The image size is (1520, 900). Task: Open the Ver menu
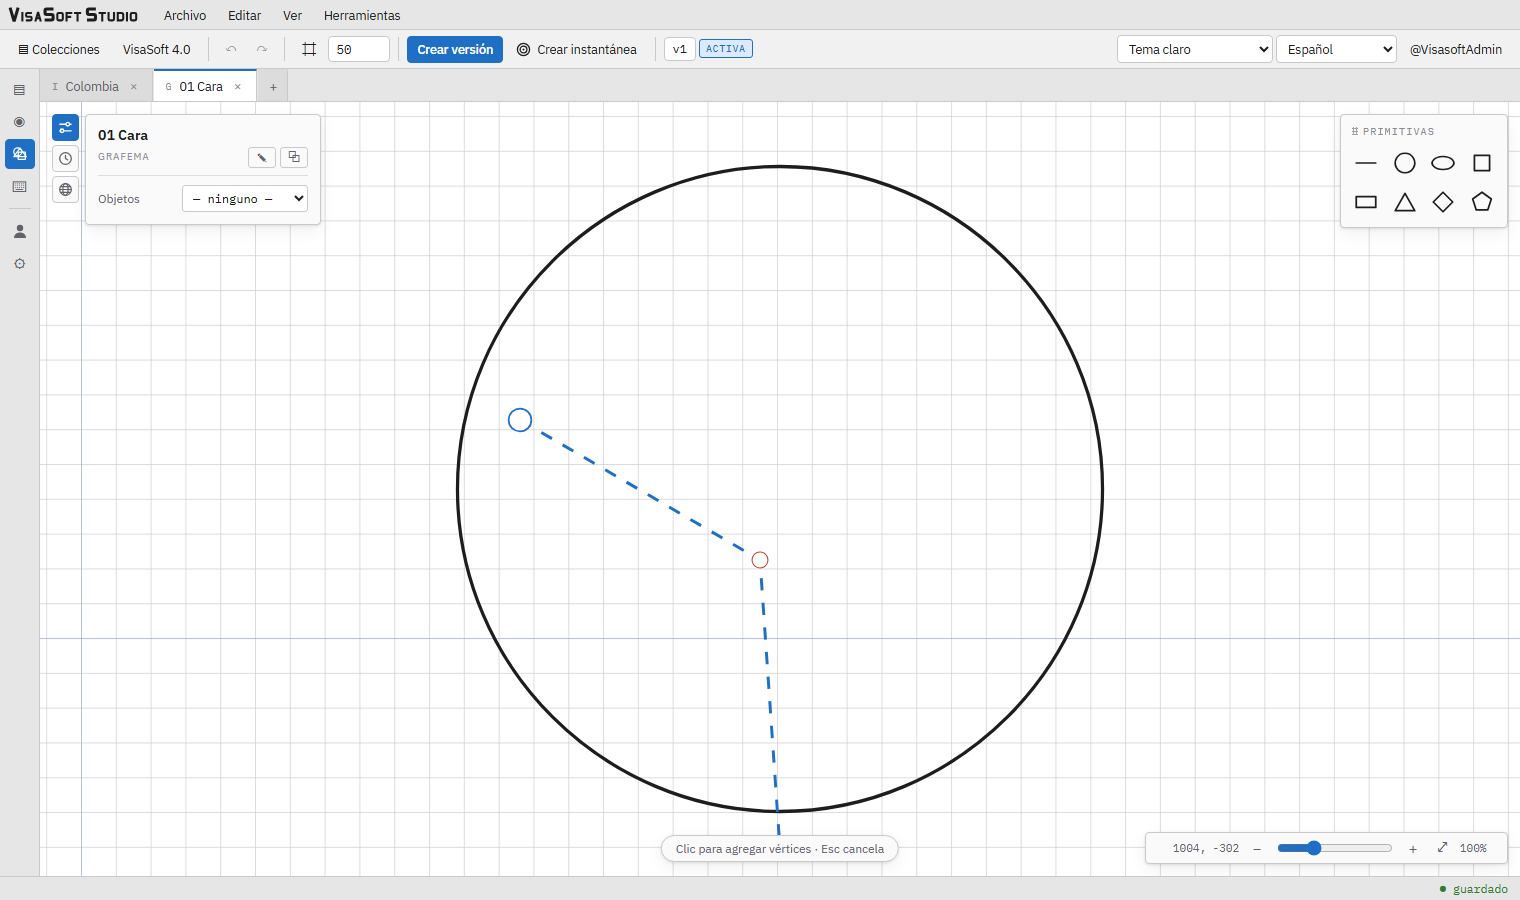pyautogui.click(x=292, y=15)
